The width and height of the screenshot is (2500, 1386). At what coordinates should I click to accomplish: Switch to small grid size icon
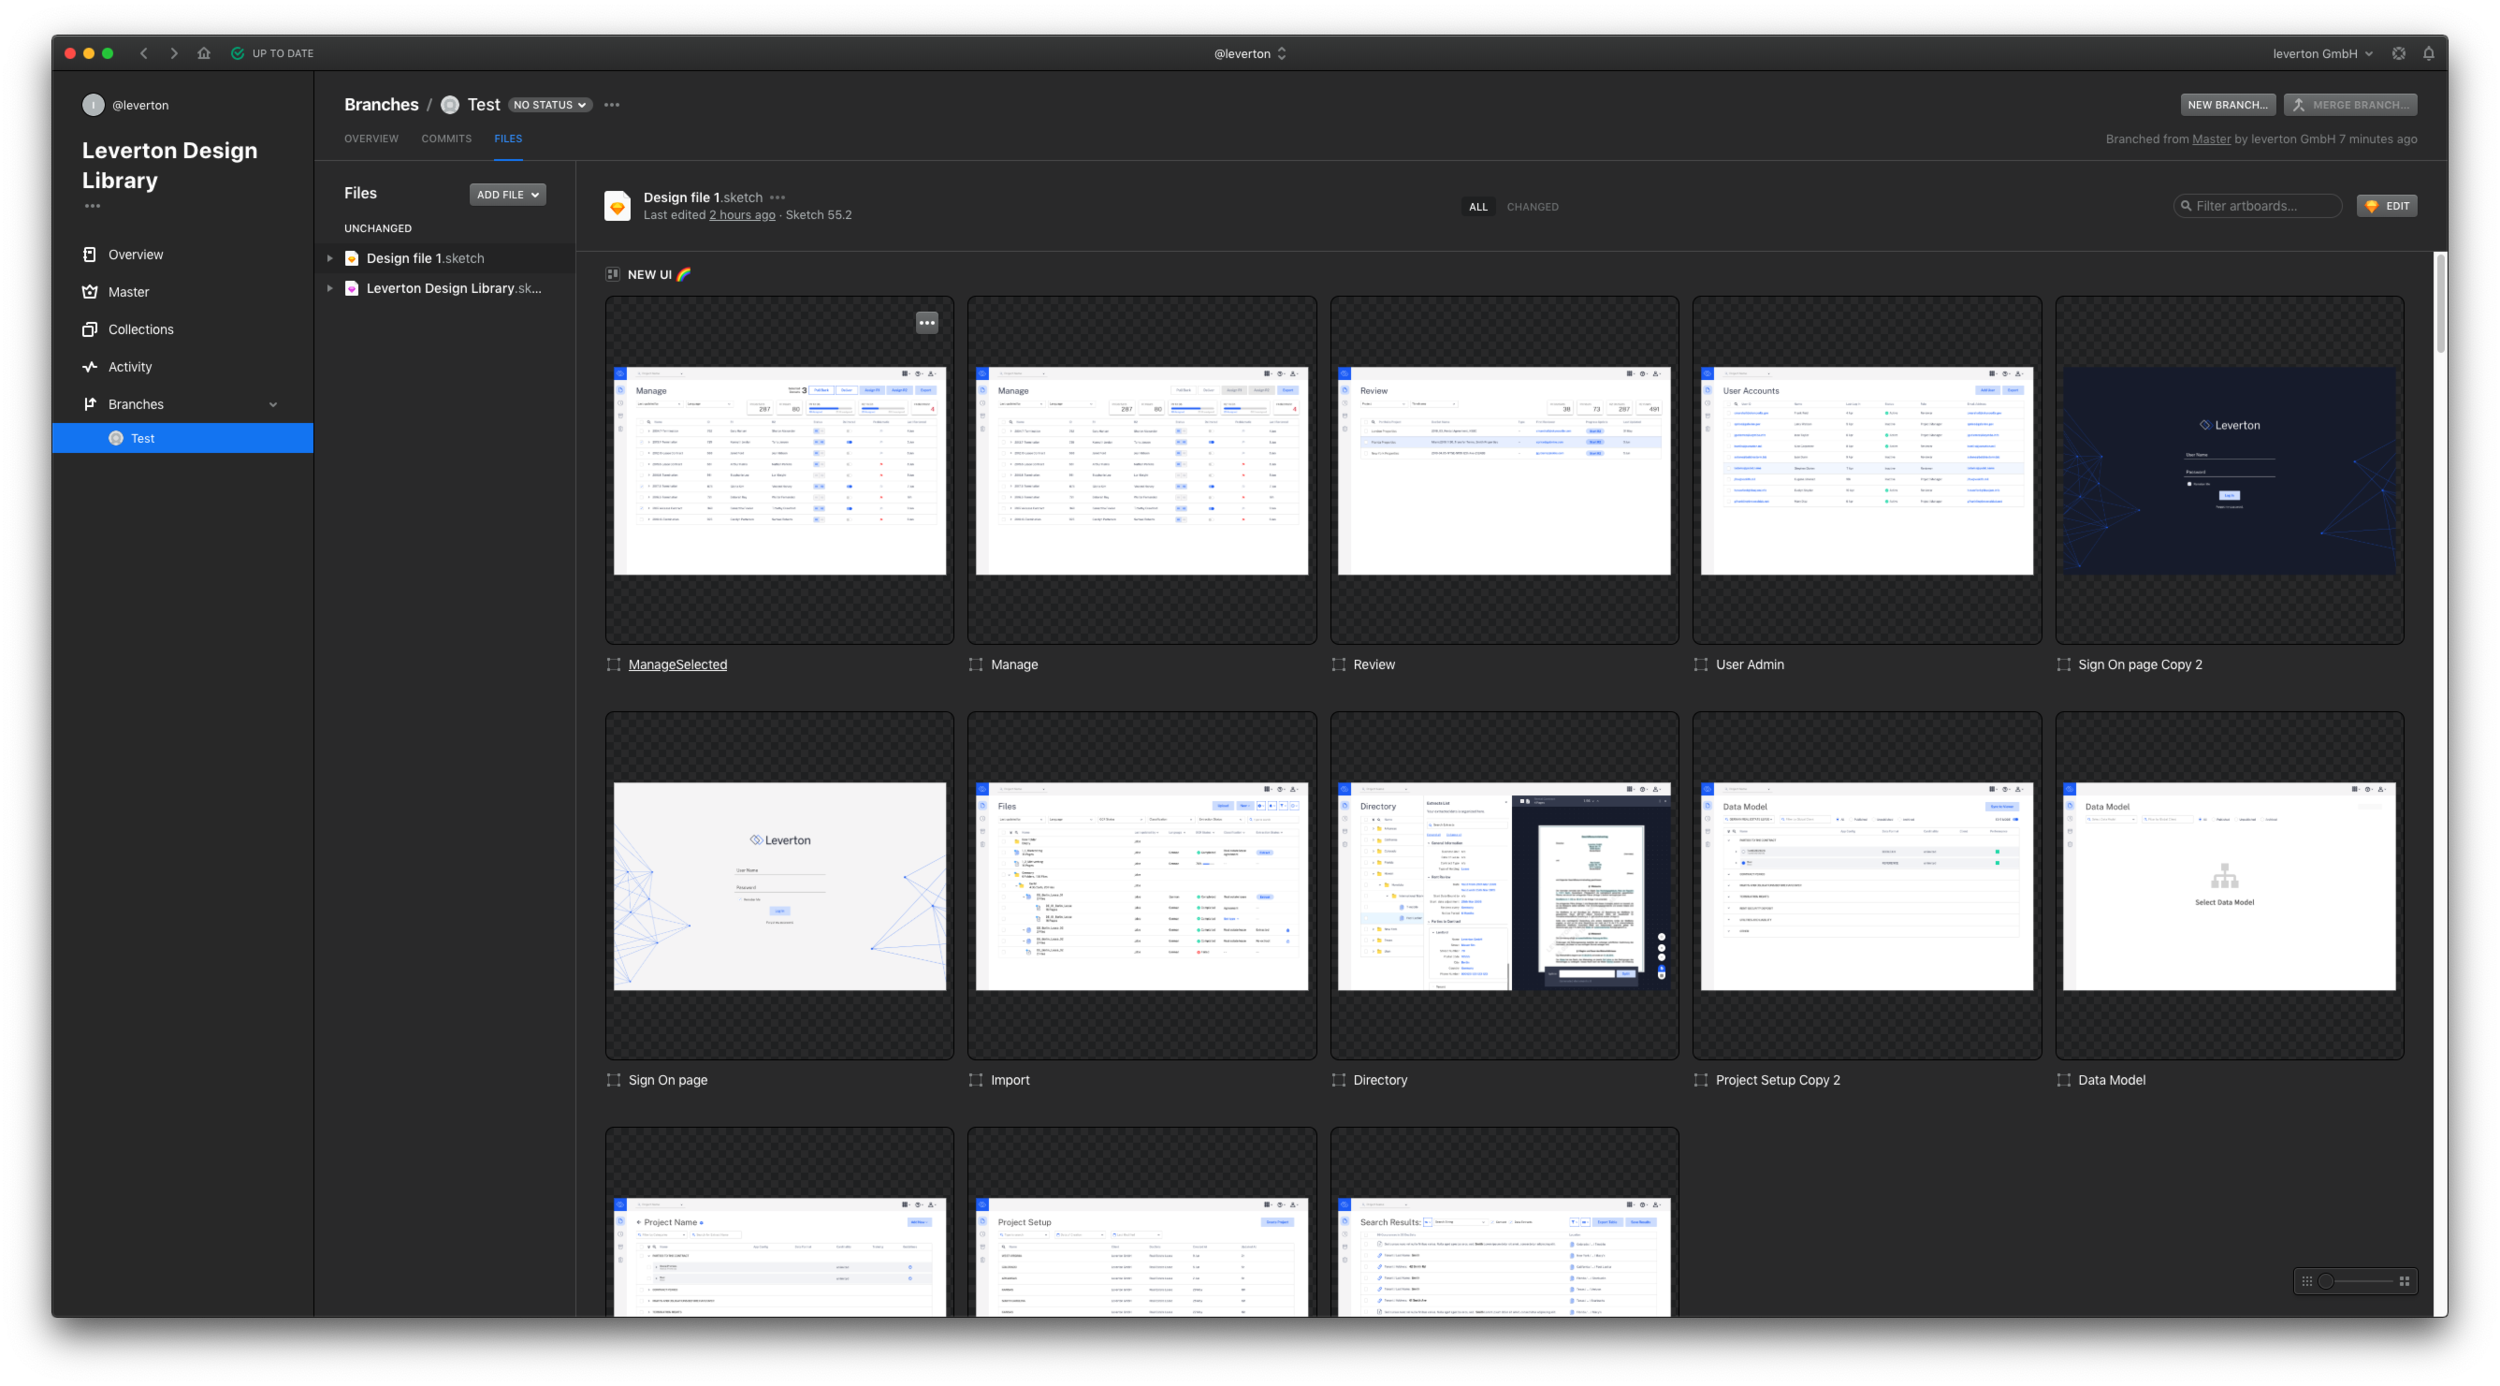pos(2307,1281)
